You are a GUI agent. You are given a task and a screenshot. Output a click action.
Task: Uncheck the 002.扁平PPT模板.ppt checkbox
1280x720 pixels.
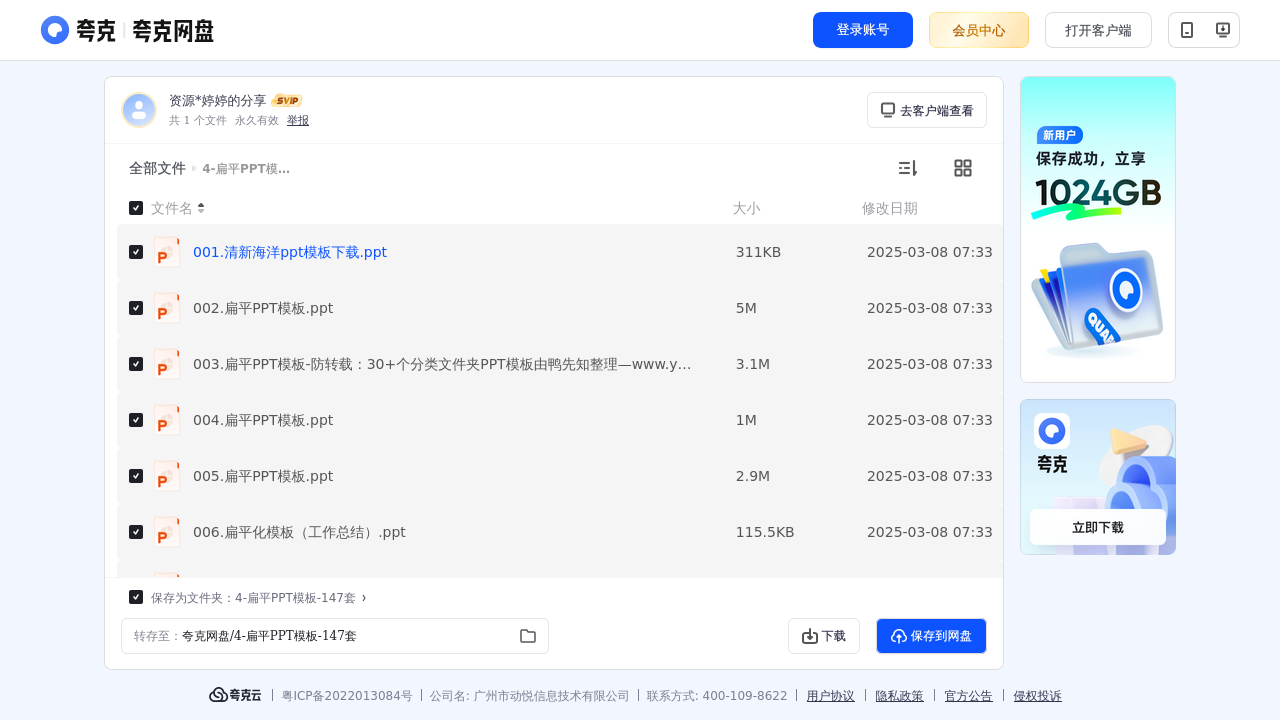[x=136, y=308]
